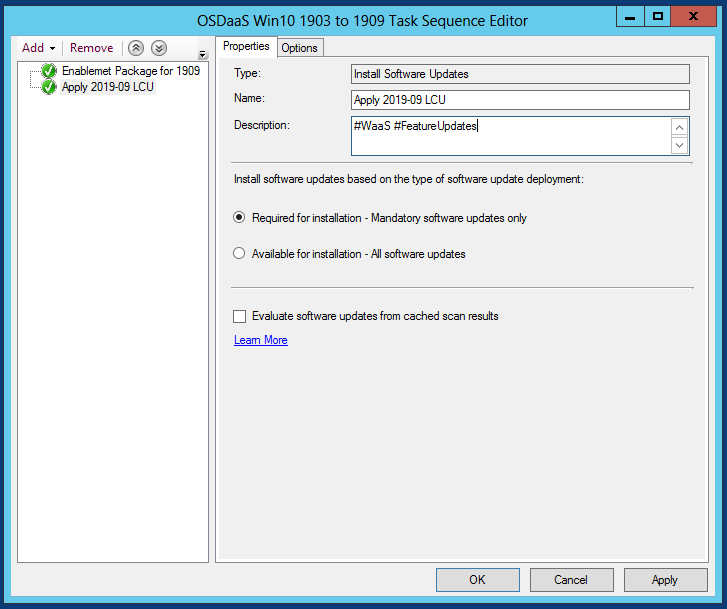Click the OK button
727x609 pixels.
pos(478,580)
